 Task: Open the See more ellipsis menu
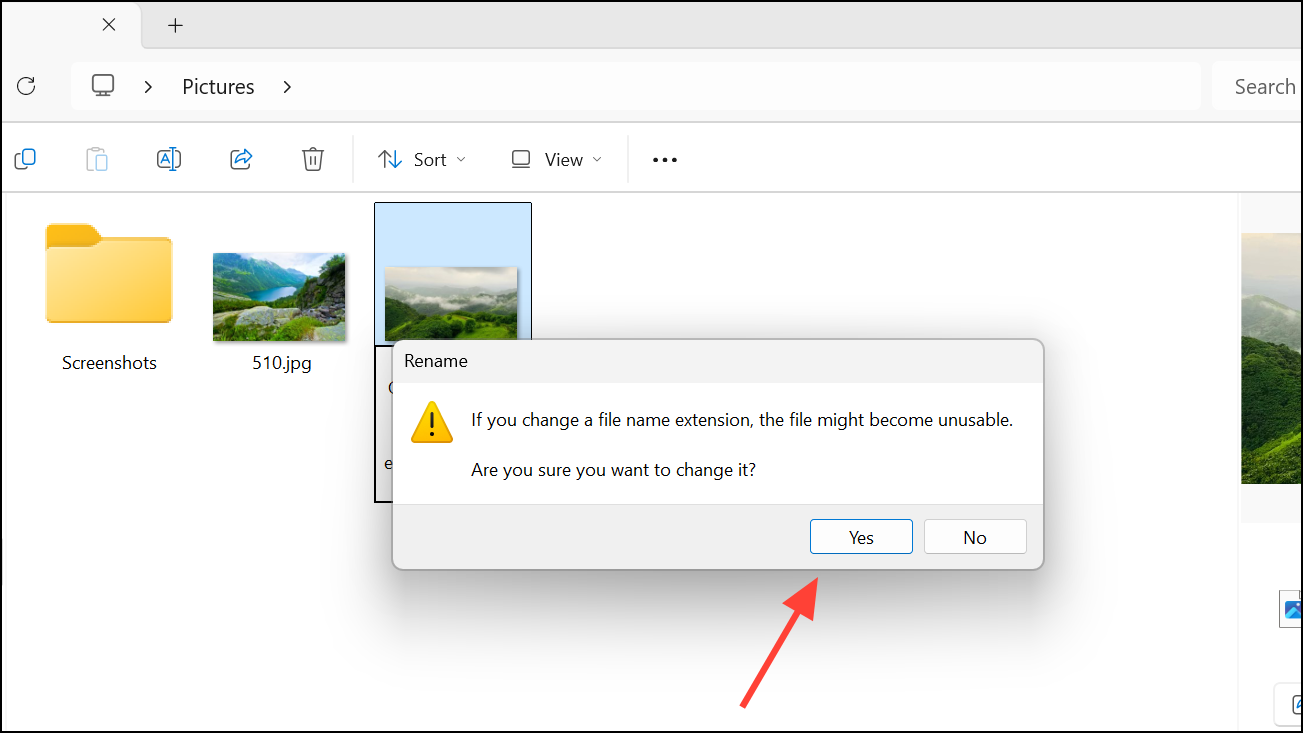pos(665,159)
